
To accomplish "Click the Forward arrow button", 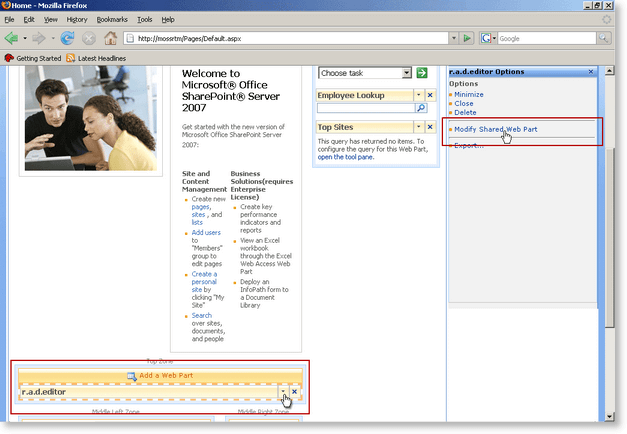I will (x=39, y=38).
